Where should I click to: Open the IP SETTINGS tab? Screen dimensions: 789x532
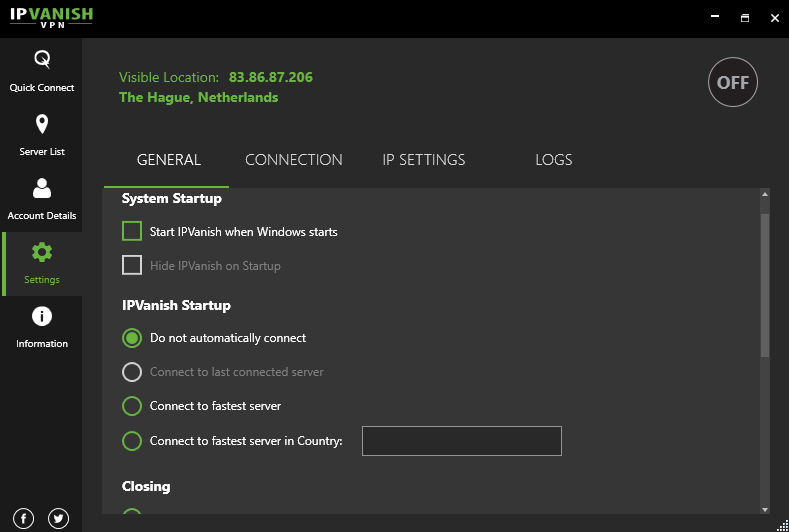[x=424, y=160]
